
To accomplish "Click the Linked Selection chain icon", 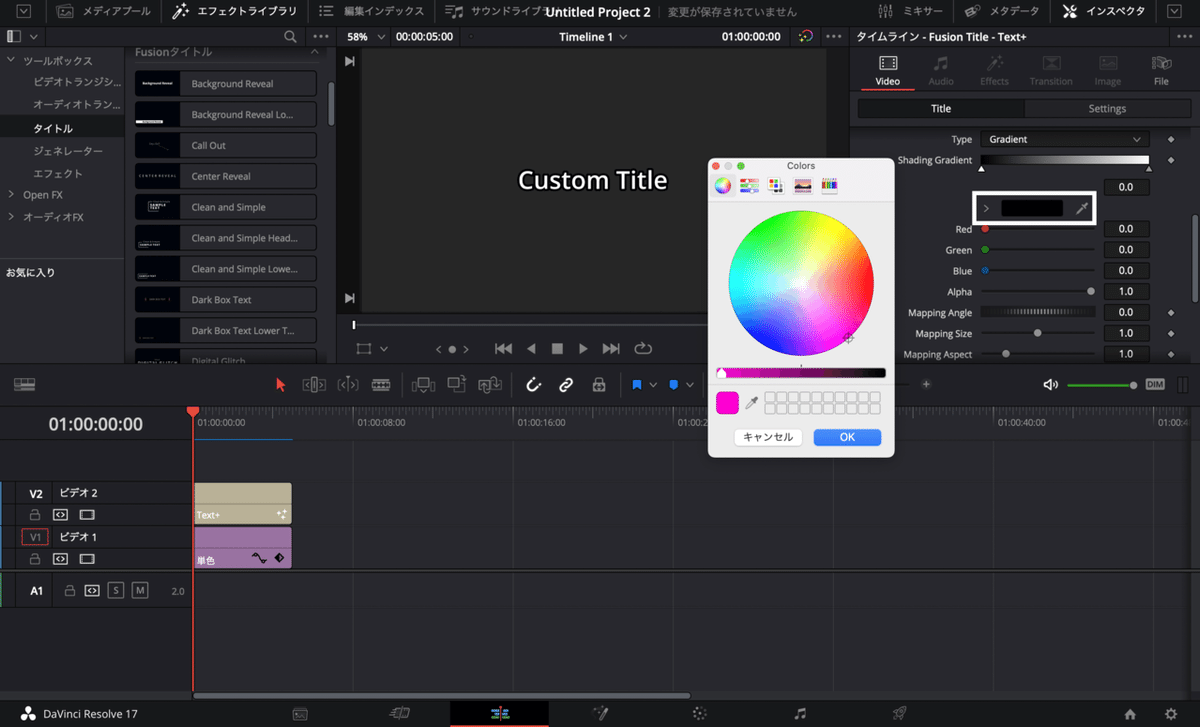I will tap(566, 385).
